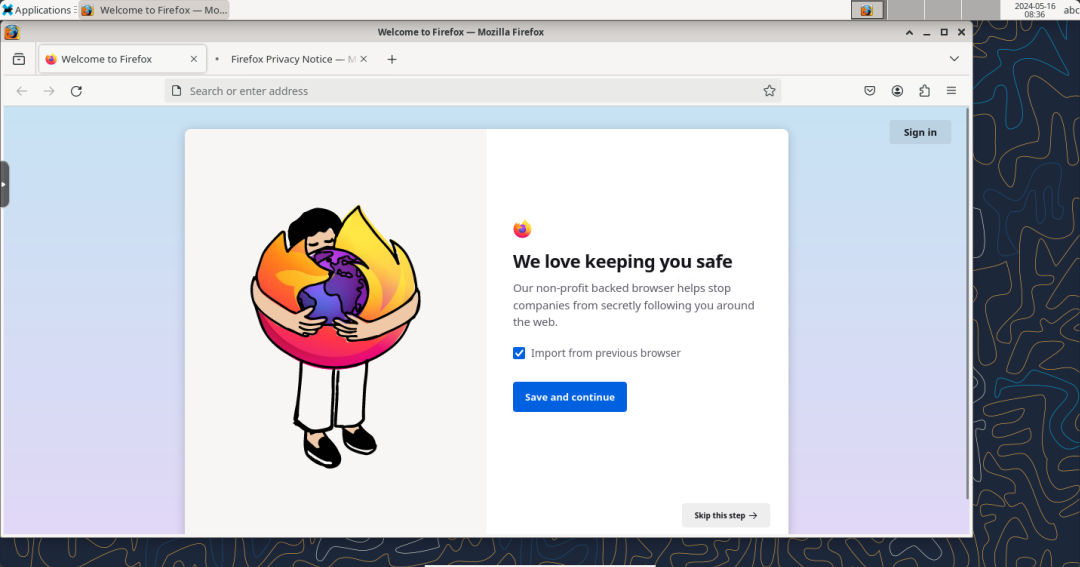
Task: Click the We love keeping you safe heading
Action: [x=623, y=262]
